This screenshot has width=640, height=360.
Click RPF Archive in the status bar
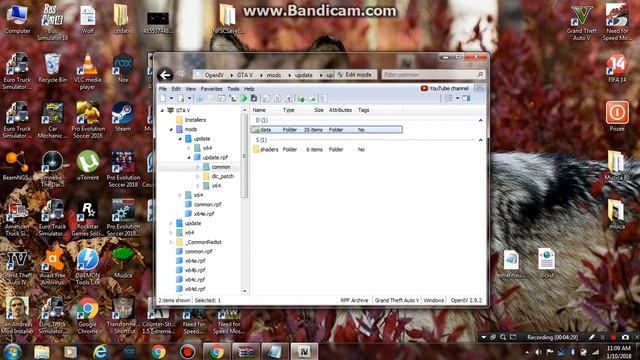354,300
